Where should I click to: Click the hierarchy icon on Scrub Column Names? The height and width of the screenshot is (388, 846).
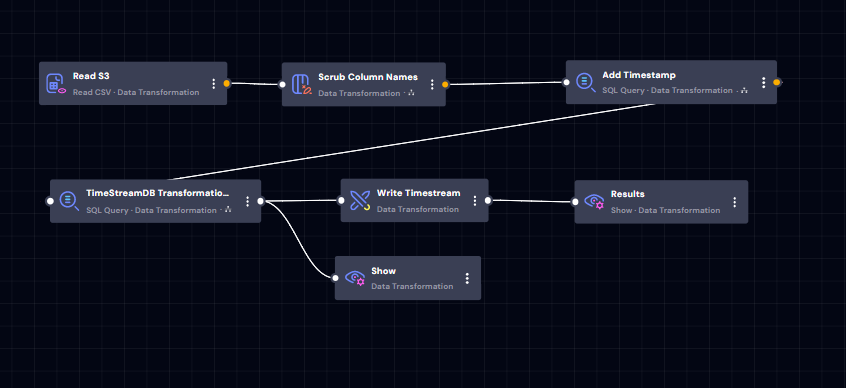pos(411,93)
